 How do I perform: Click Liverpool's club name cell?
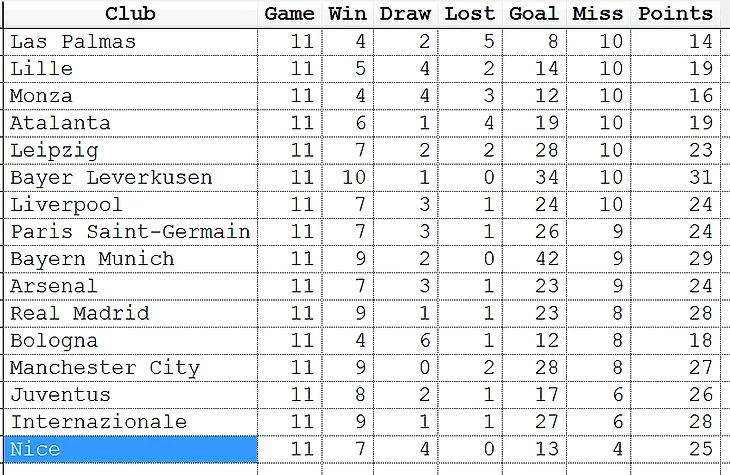(x=130, y=205)
